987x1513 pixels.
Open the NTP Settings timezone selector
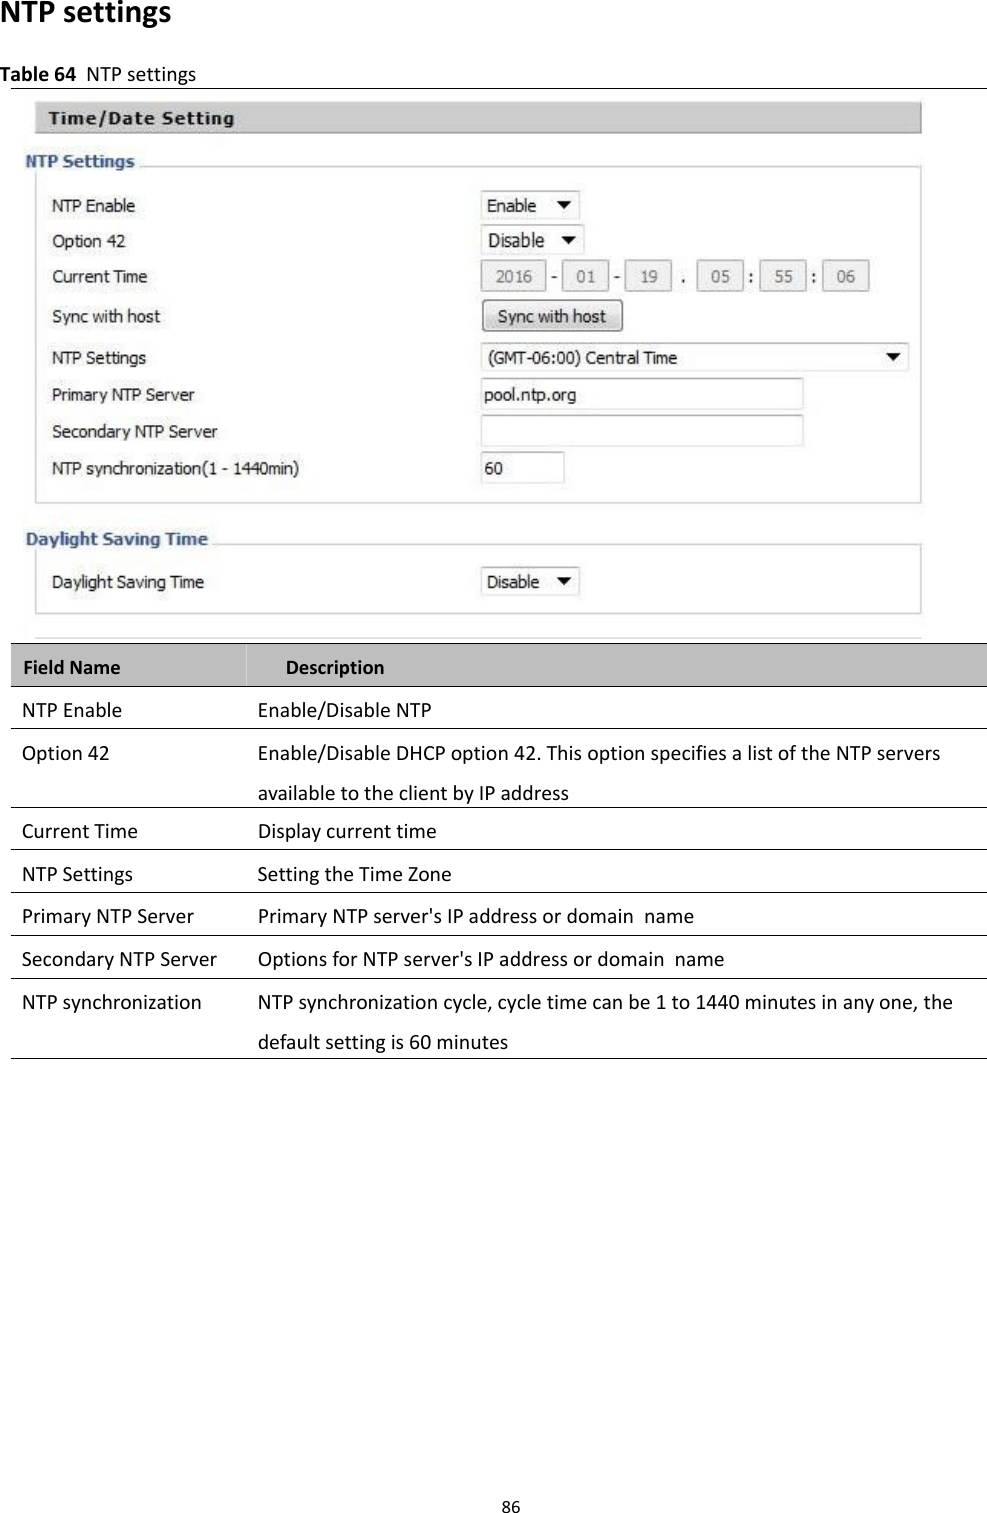tap(692, 357)
